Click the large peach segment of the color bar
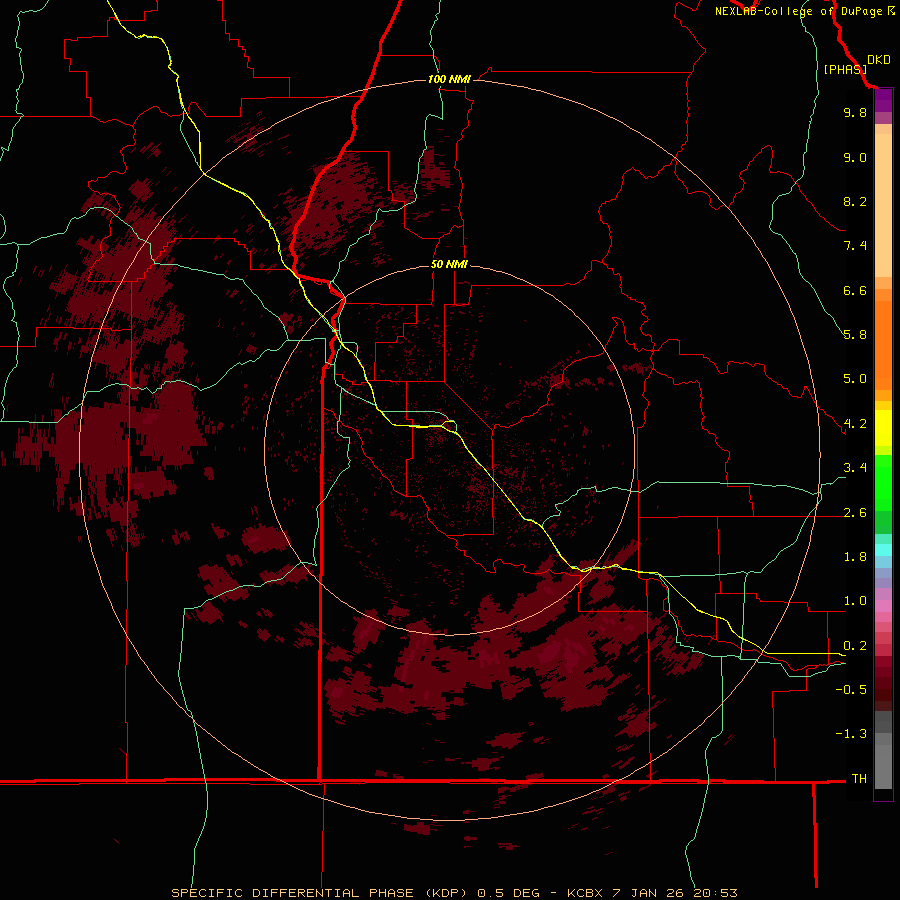Screen dimensions: 900x900 point(883,205)
